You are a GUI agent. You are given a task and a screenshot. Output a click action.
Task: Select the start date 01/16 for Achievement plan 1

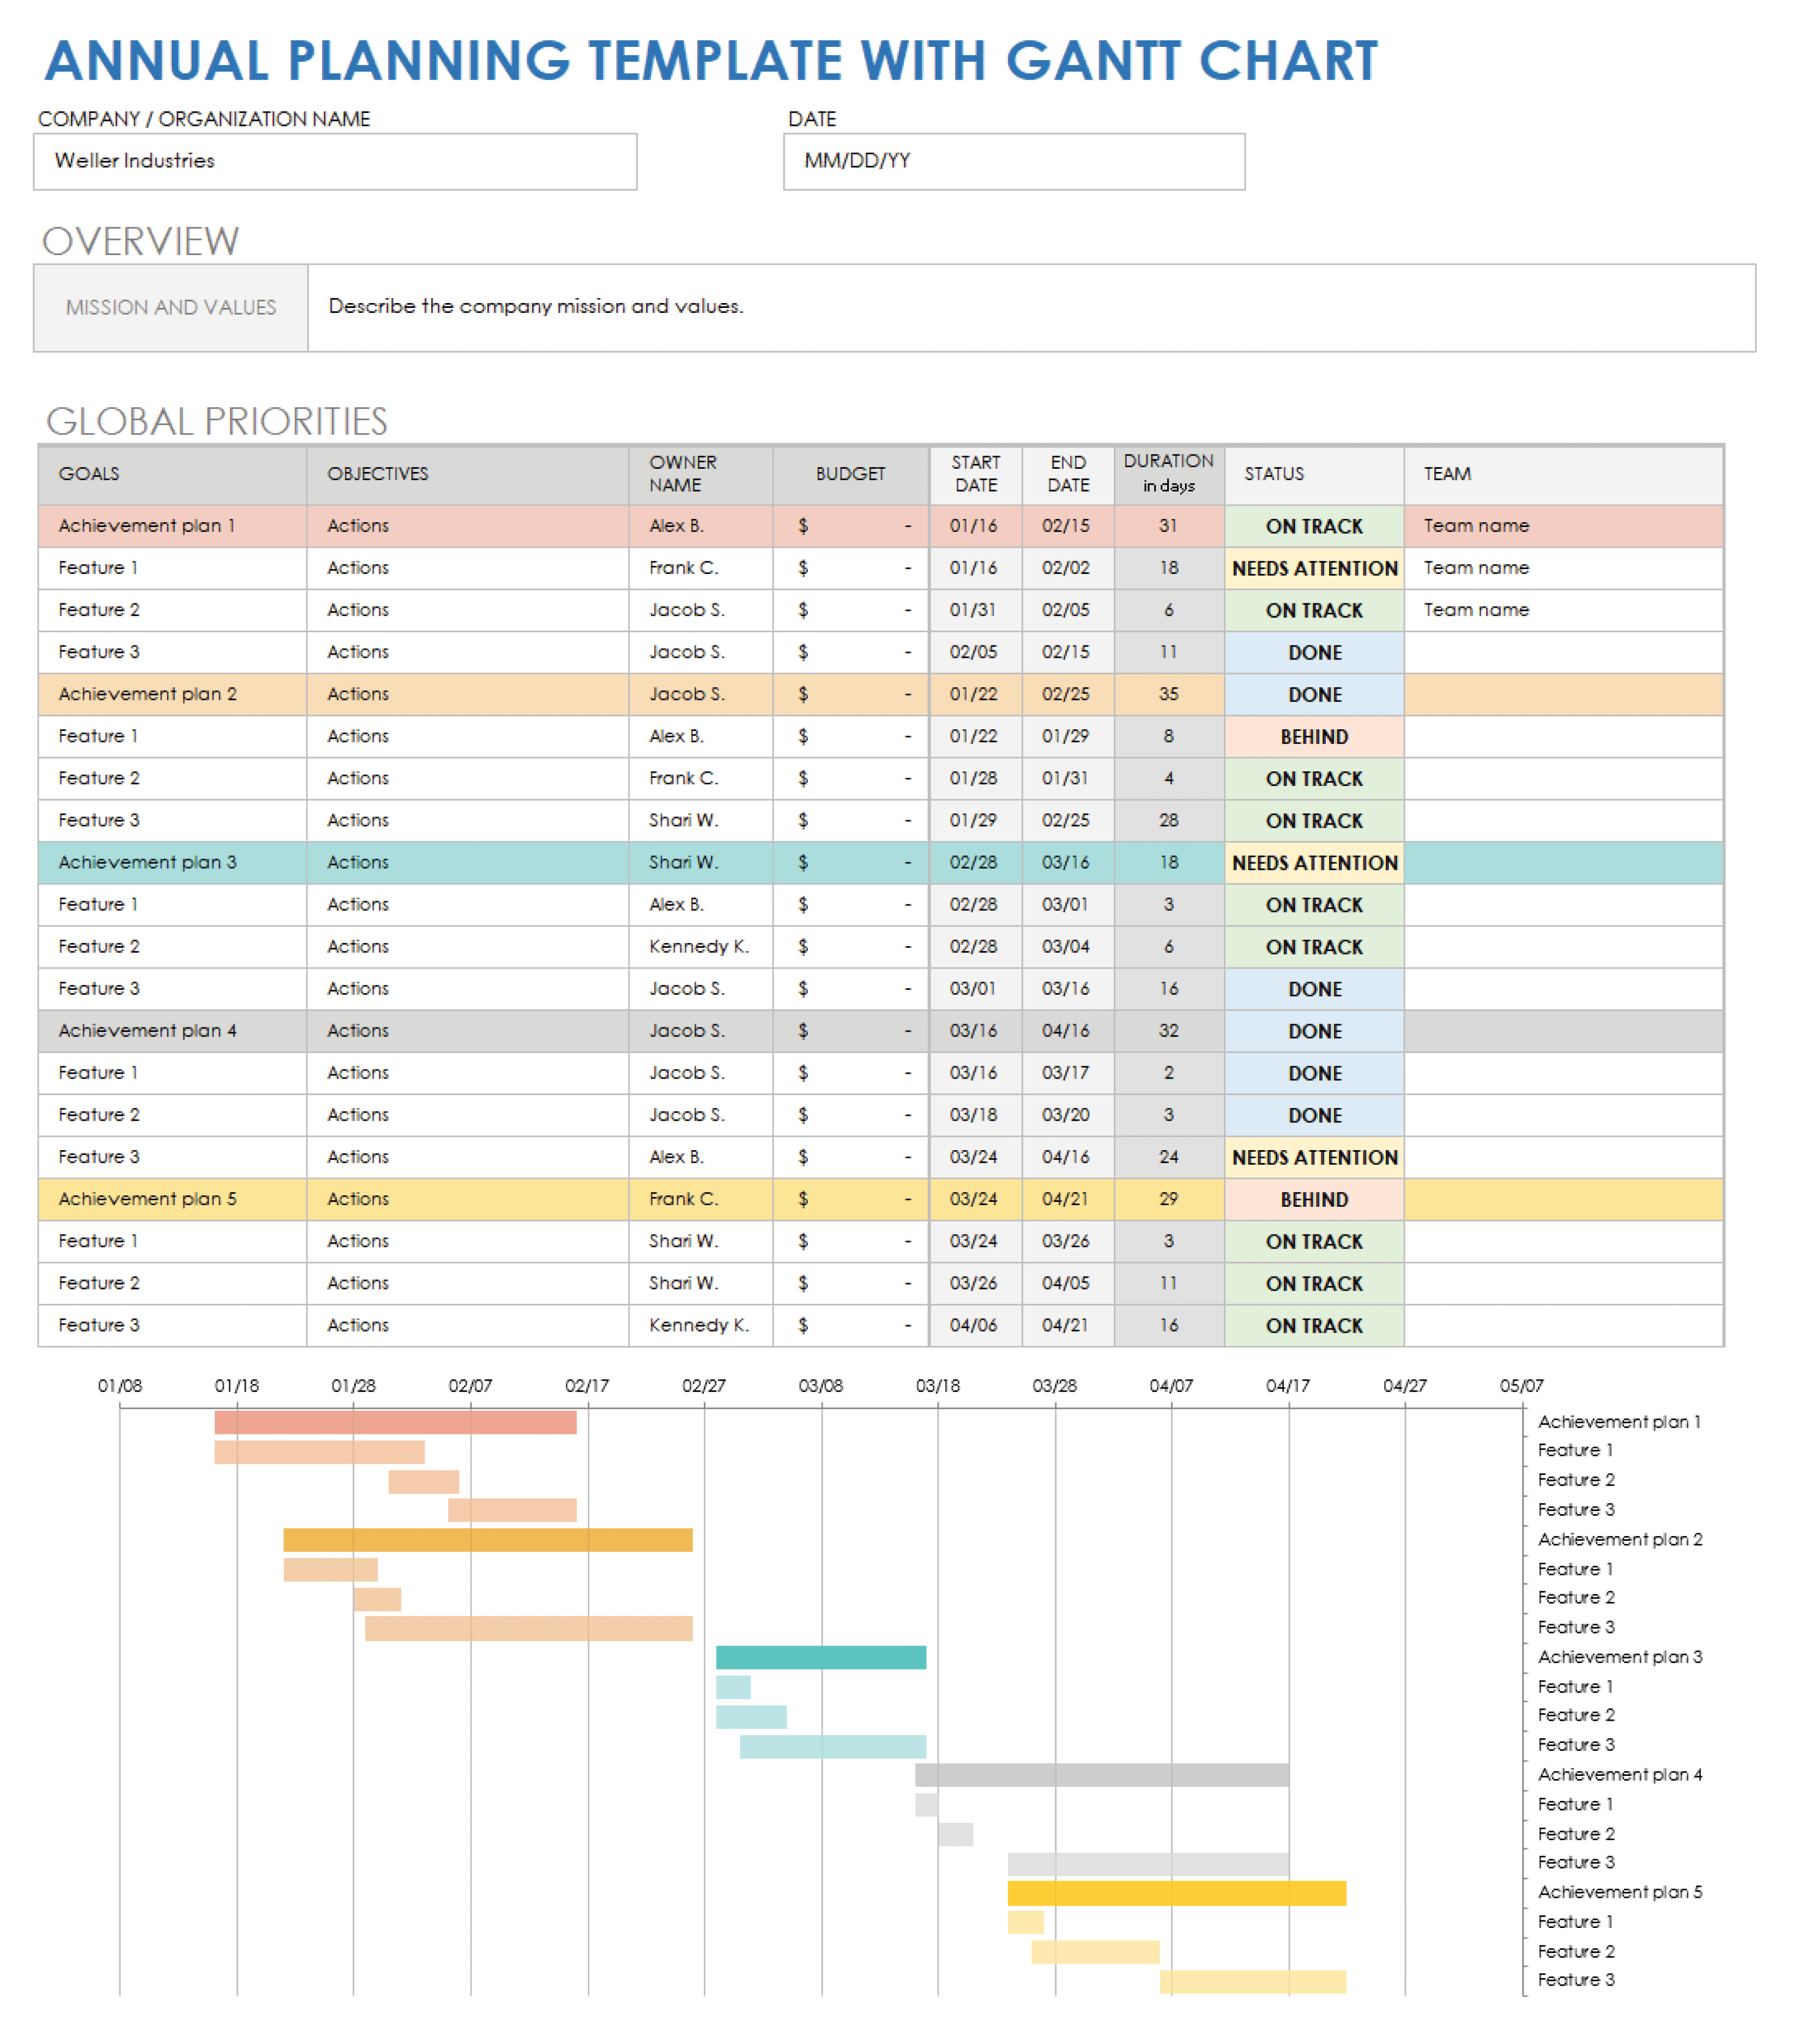974,526
